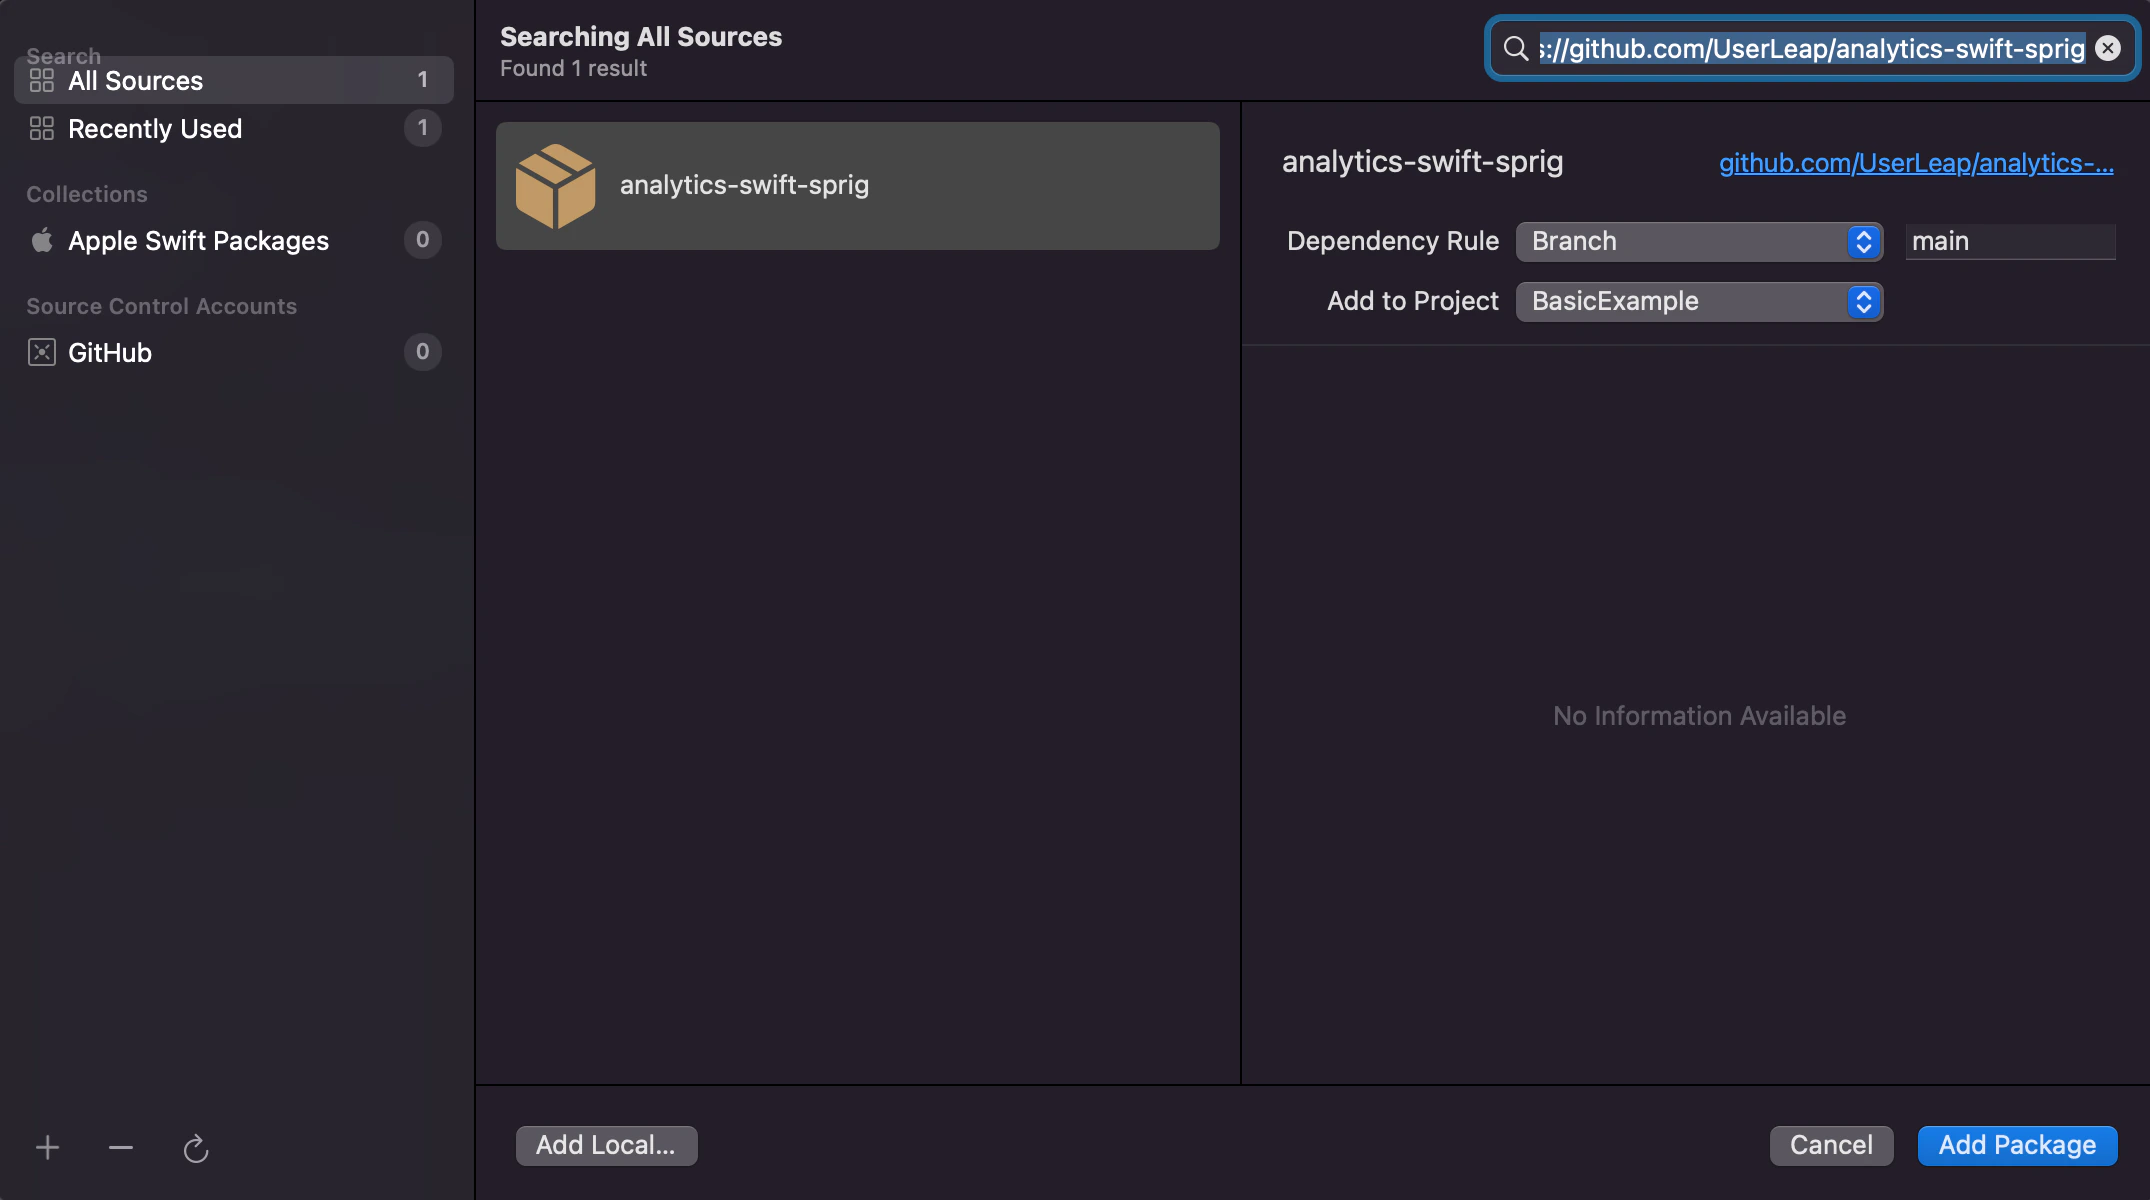Click the Add to Project label
The width and height of the screenshot is (2150, 1200).
coord(1413,302)
